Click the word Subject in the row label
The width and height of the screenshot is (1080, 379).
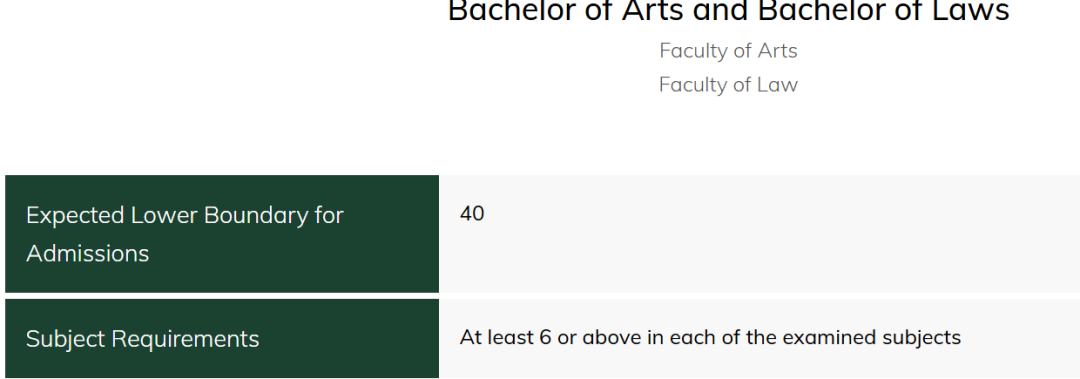pos(65,339)
